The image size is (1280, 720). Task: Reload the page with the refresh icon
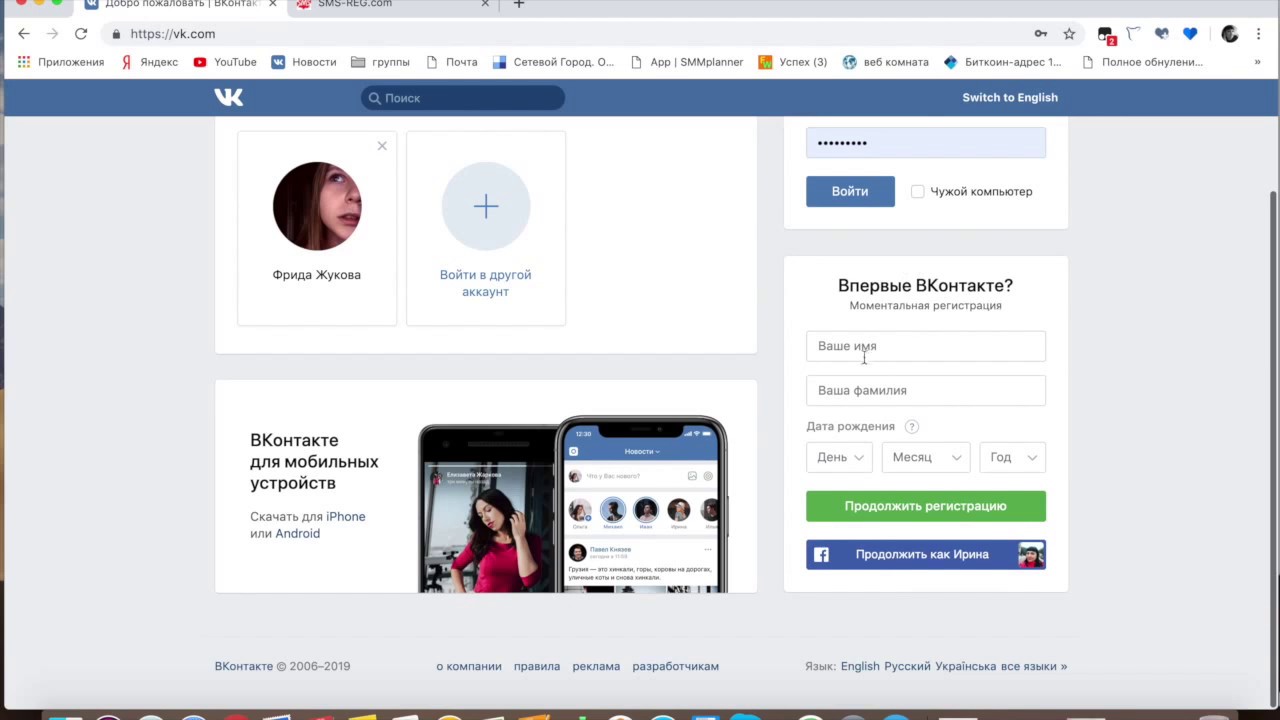pos(81,33)
